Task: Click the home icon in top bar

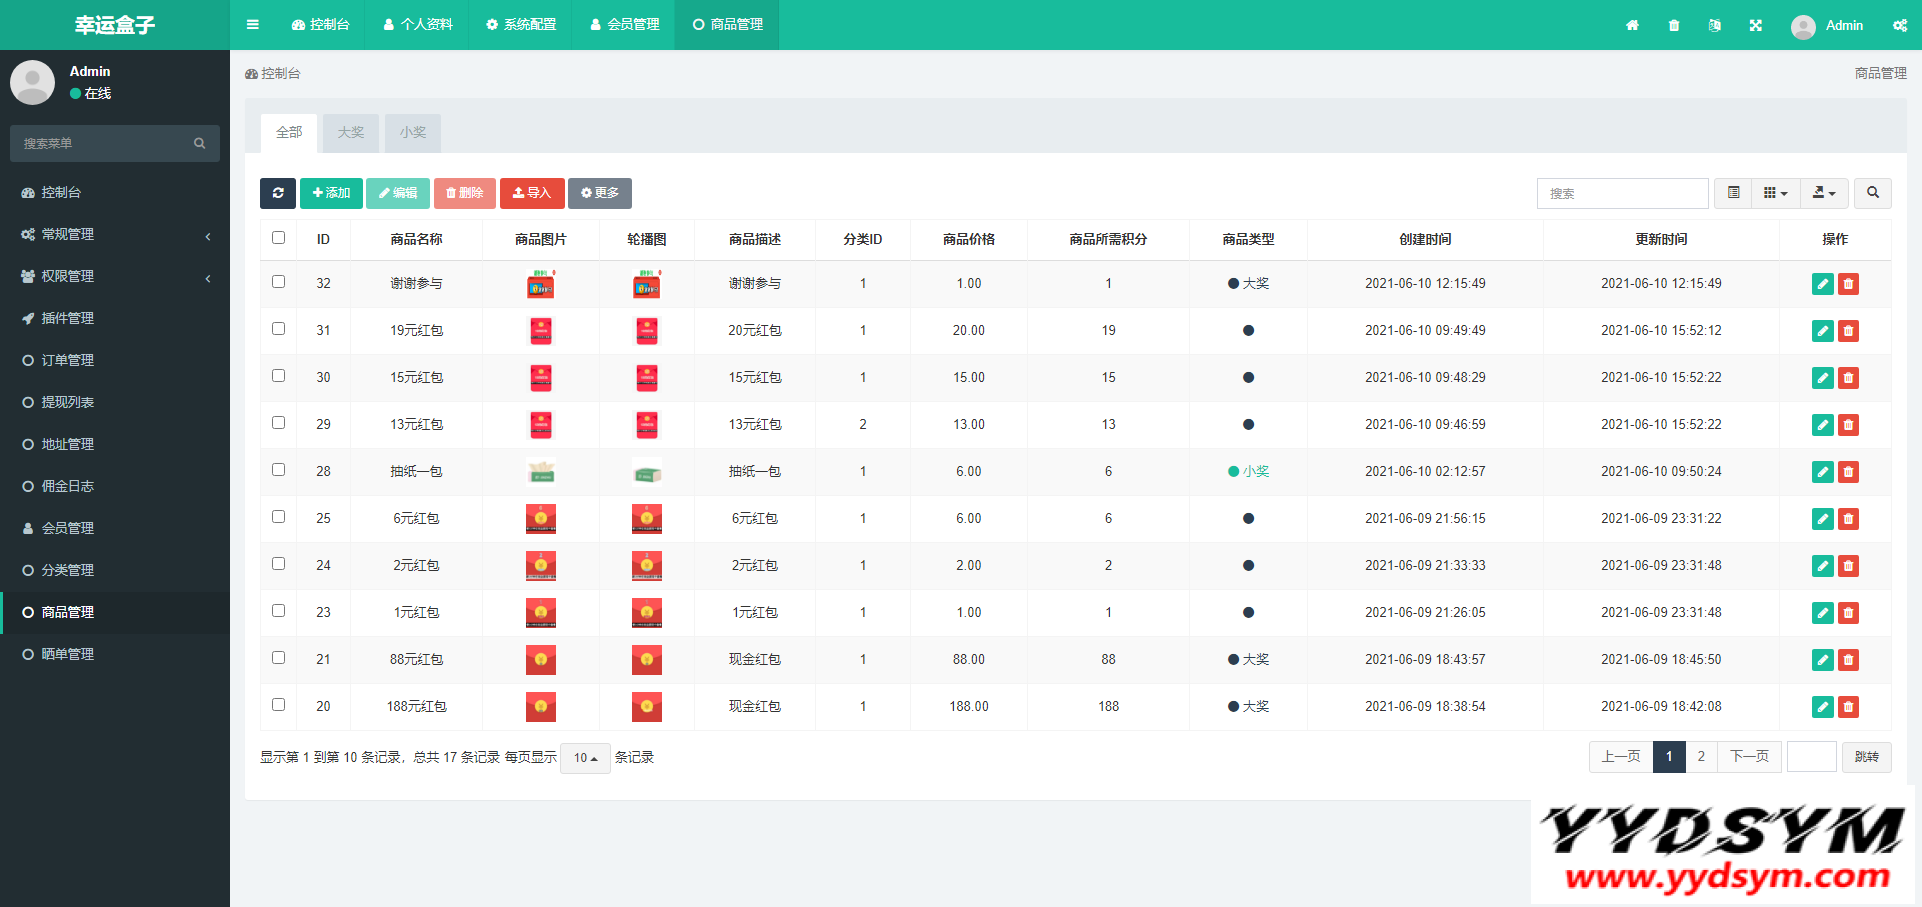Action: click(1632, 25)
